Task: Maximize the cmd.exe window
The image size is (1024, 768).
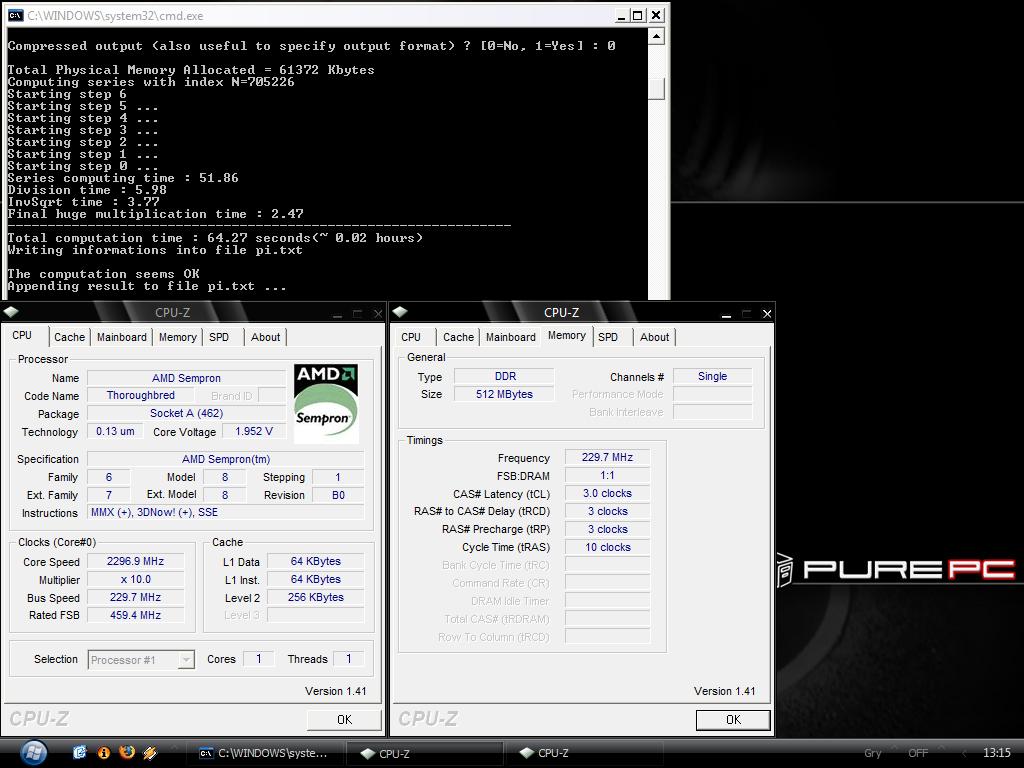Action: [x=638, y=16]
